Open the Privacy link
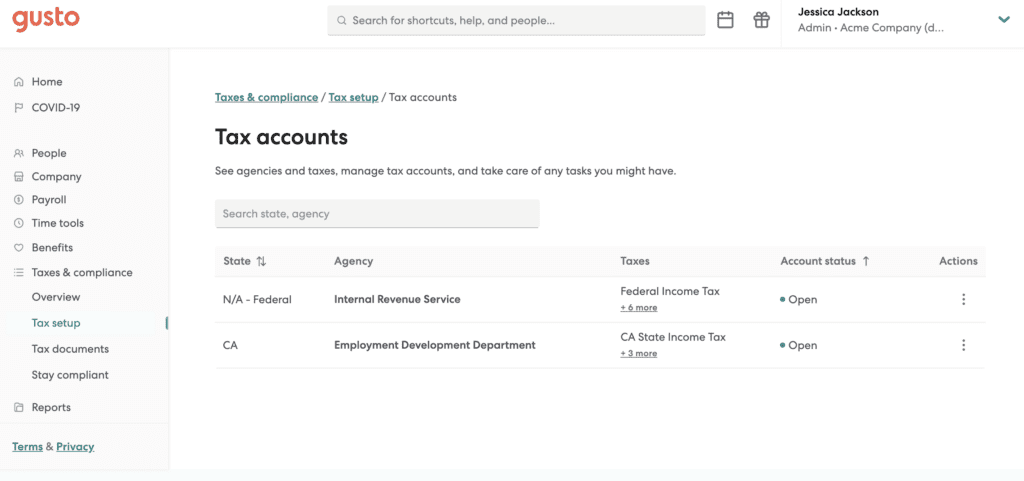 point(75,447)
